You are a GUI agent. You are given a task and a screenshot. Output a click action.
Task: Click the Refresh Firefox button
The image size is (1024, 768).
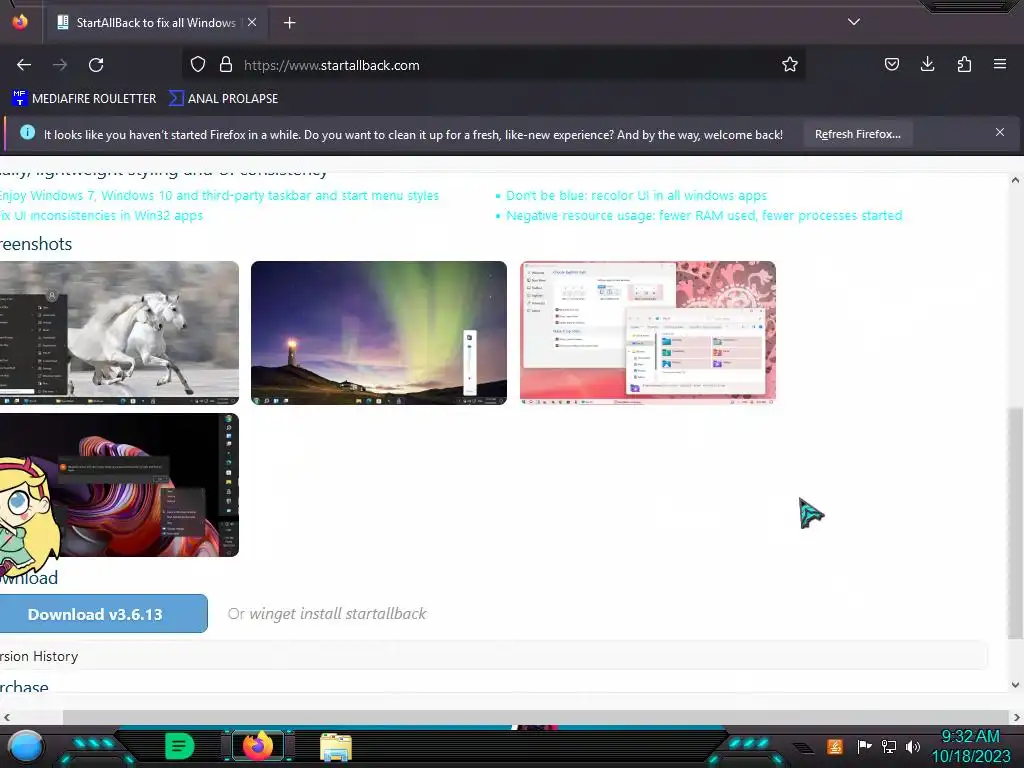pos(857,134)
